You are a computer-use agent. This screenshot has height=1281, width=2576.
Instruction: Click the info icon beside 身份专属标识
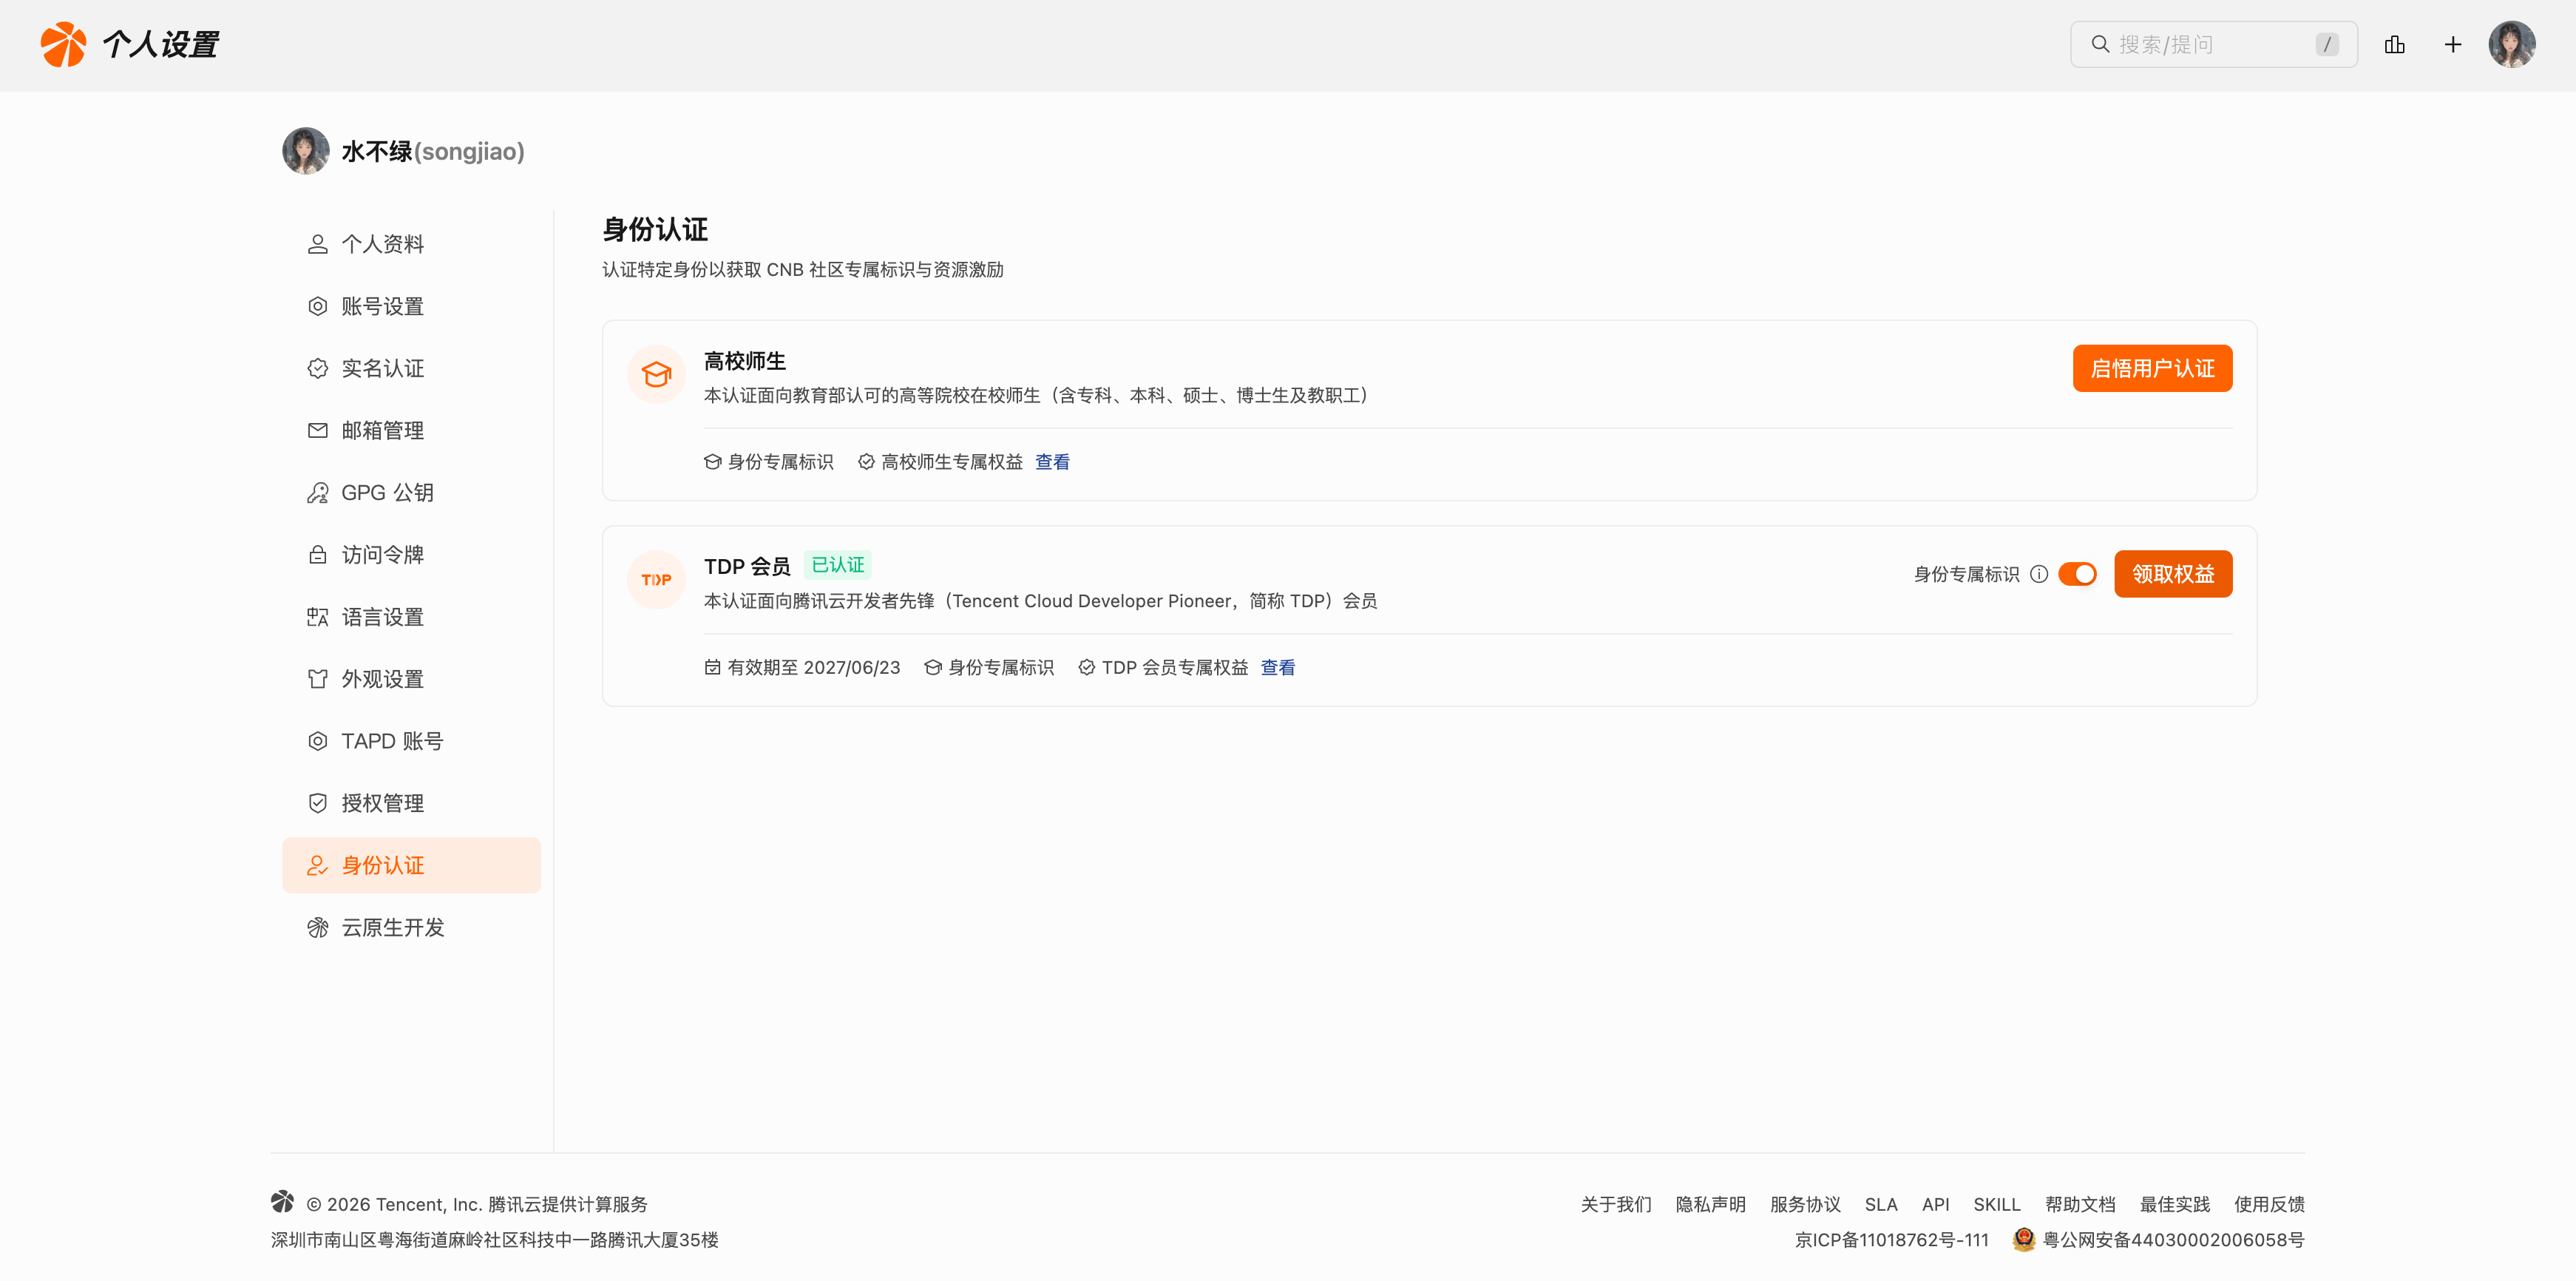(2039, 574)
